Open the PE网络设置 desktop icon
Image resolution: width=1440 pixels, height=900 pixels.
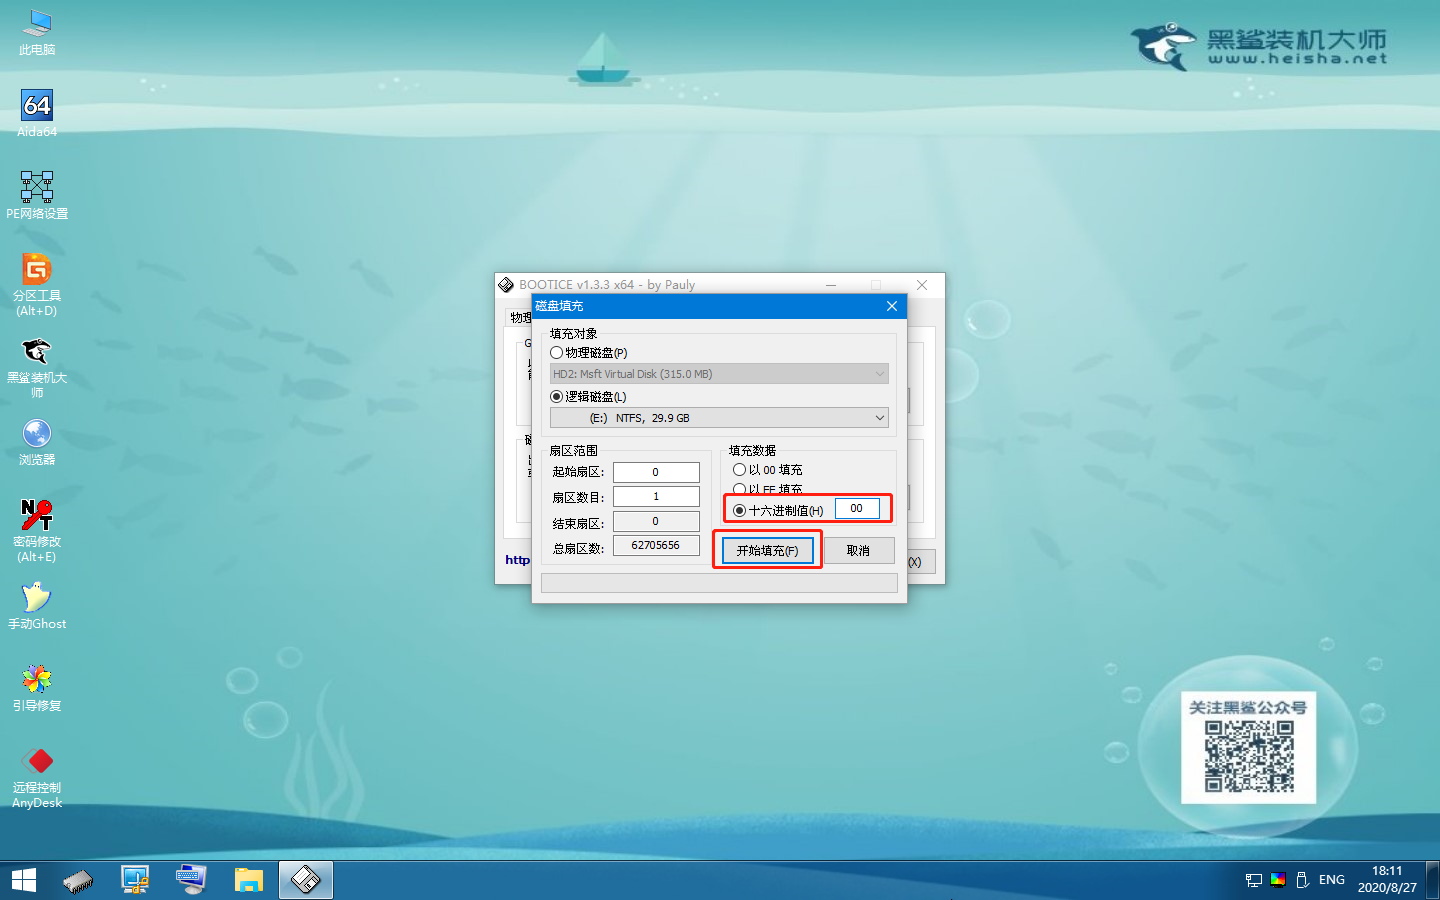(x=37, y=195)
